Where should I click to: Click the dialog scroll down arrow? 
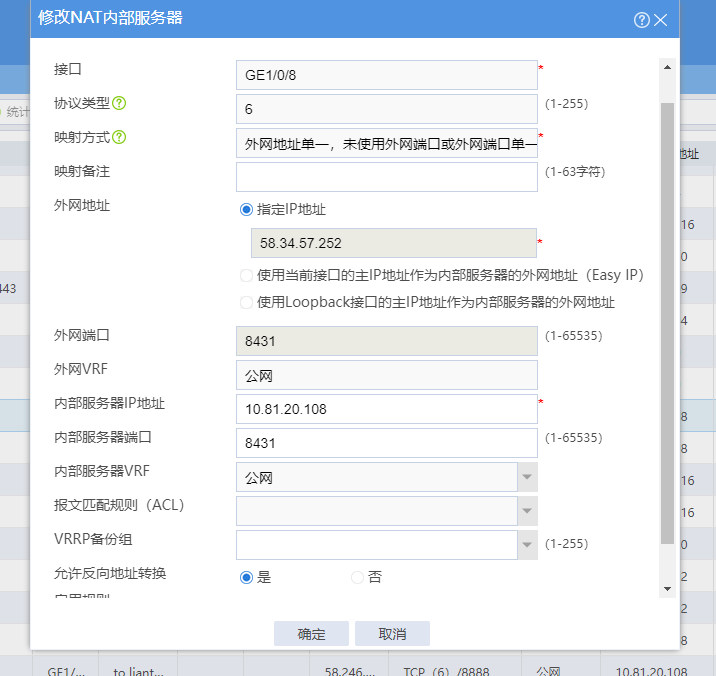tap(667, 589)
